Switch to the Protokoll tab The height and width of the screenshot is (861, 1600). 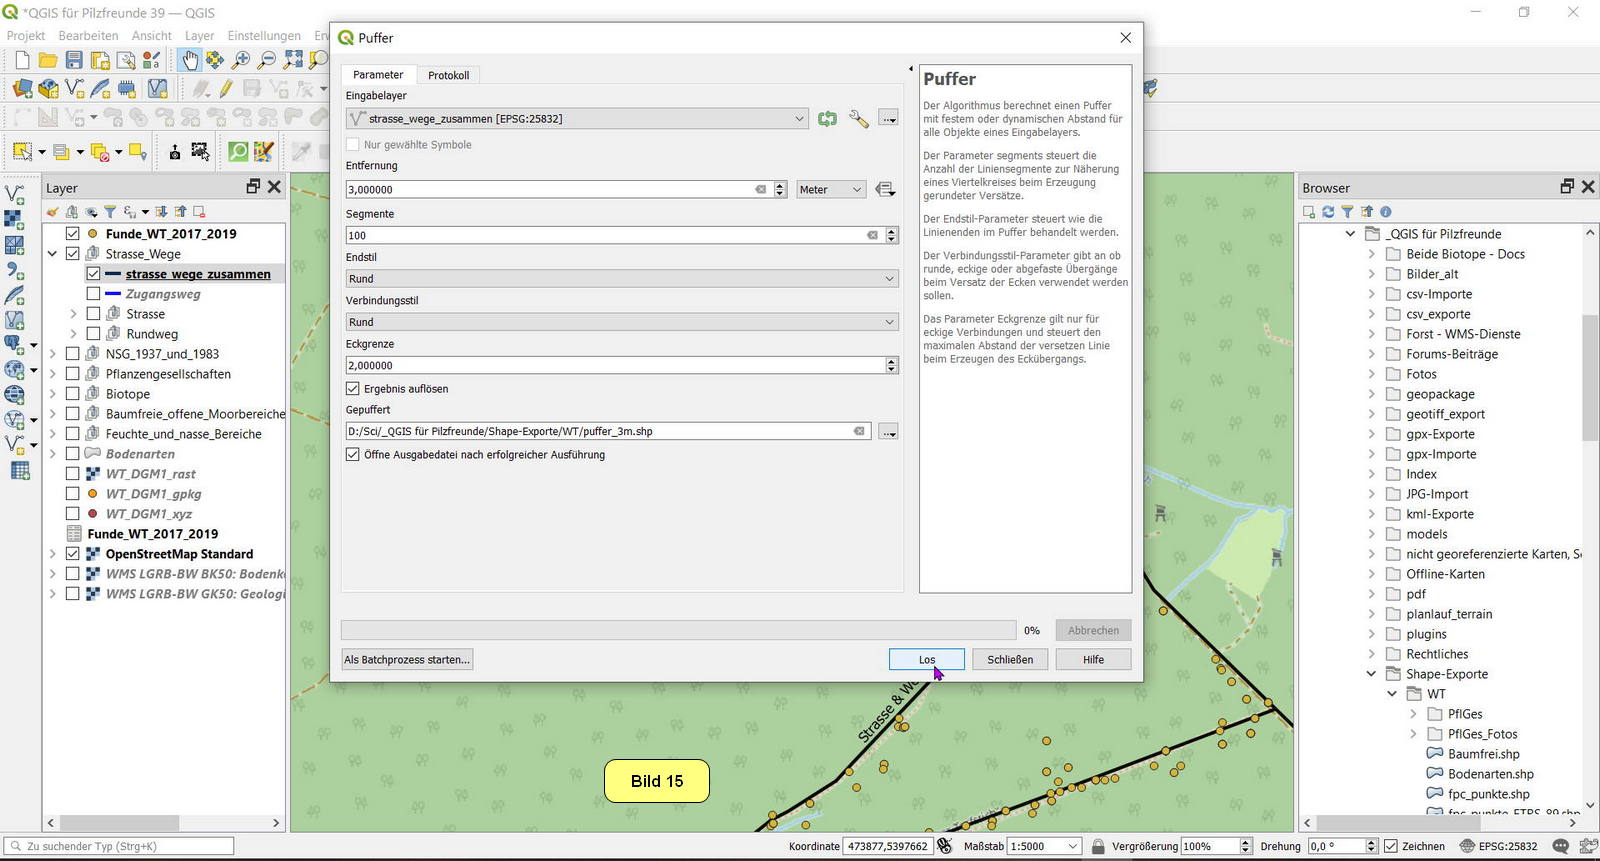coord(448,75)
